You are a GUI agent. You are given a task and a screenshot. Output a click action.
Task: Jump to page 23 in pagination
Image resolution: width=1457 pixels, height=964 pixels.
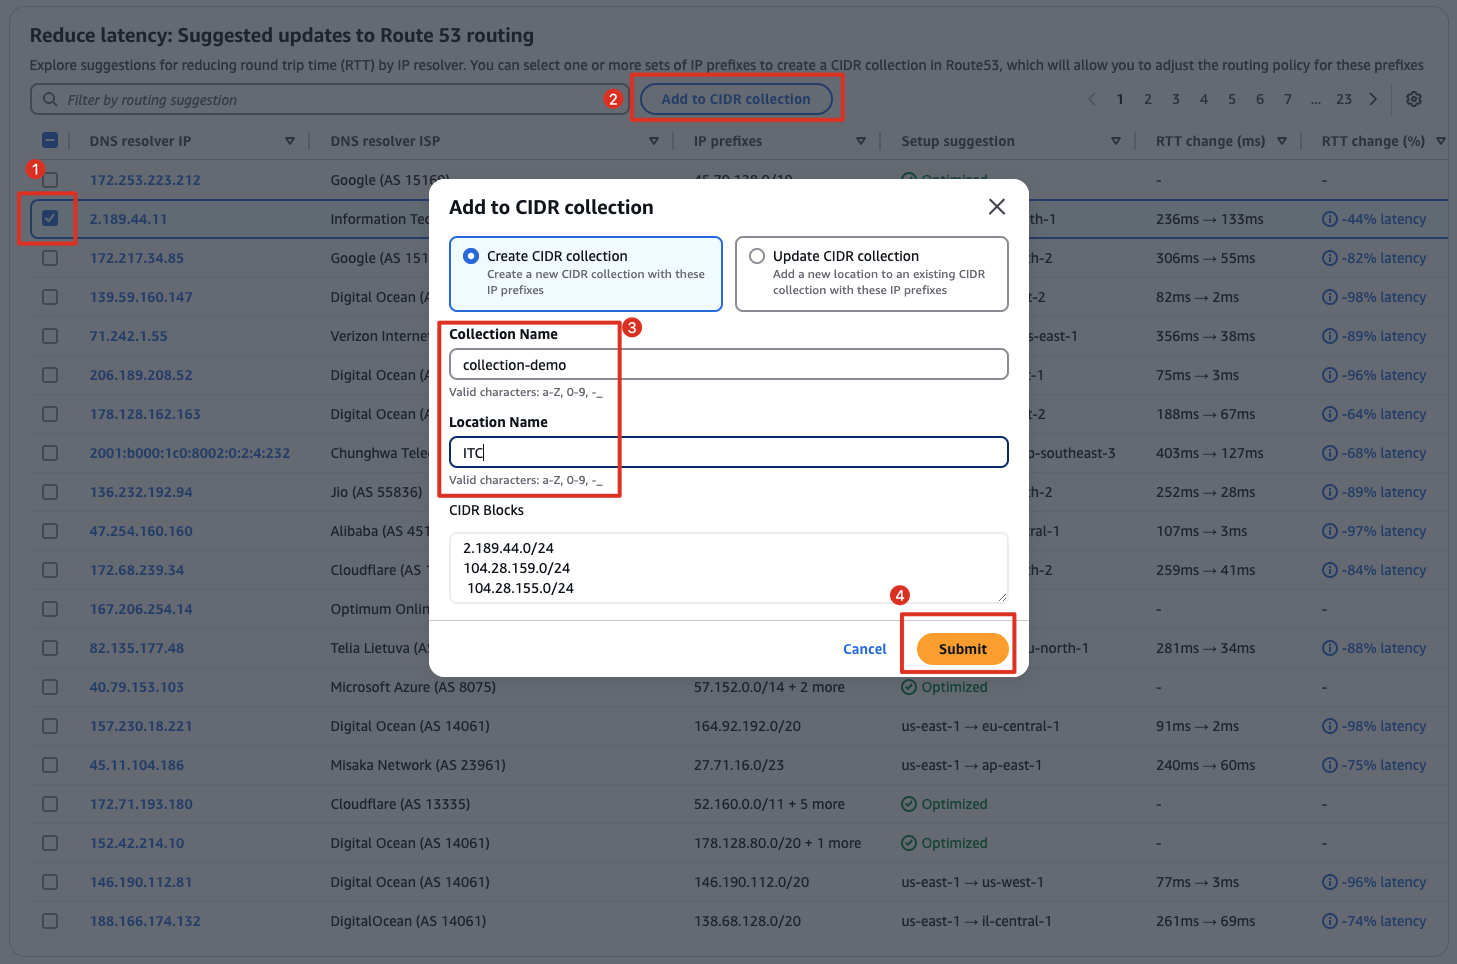coord(1344,99)
